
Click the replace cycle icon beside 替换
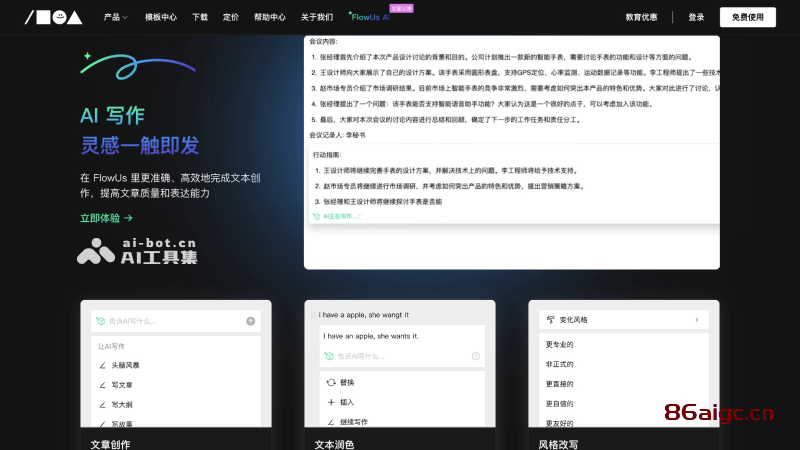point(331,382)
